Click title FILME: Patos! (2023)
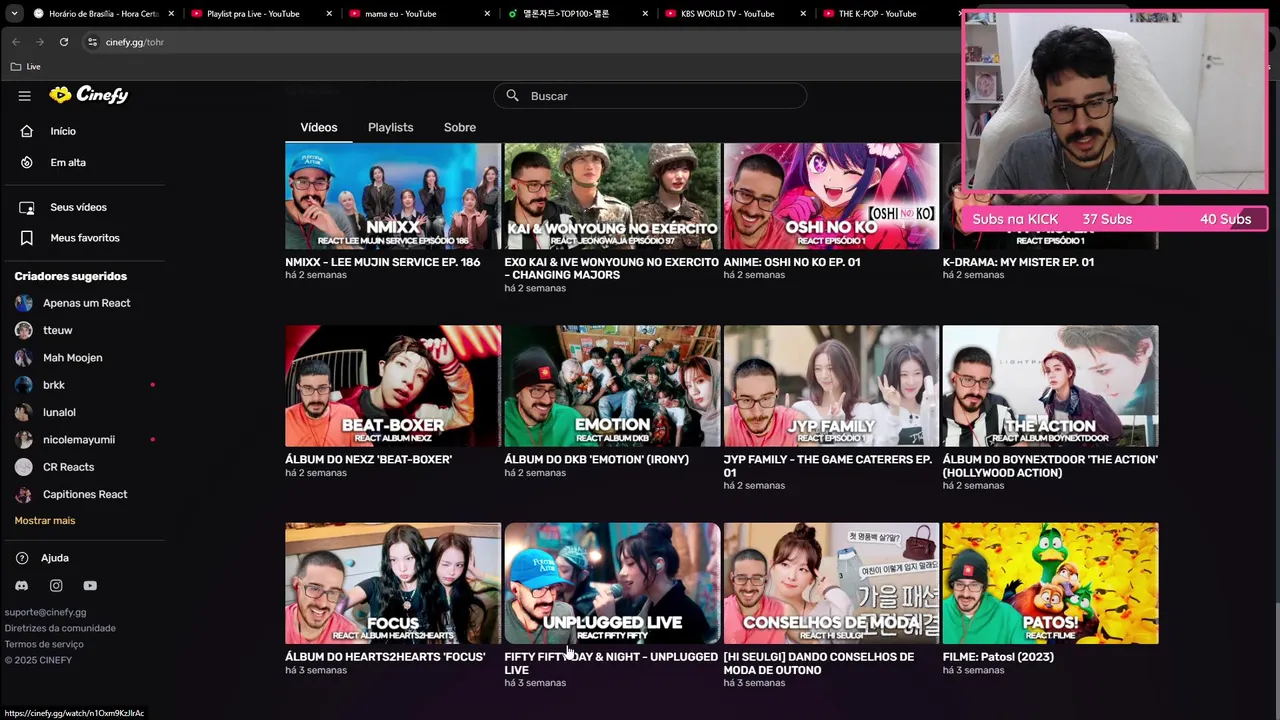The image size is (1280, 720). (998, 657)
